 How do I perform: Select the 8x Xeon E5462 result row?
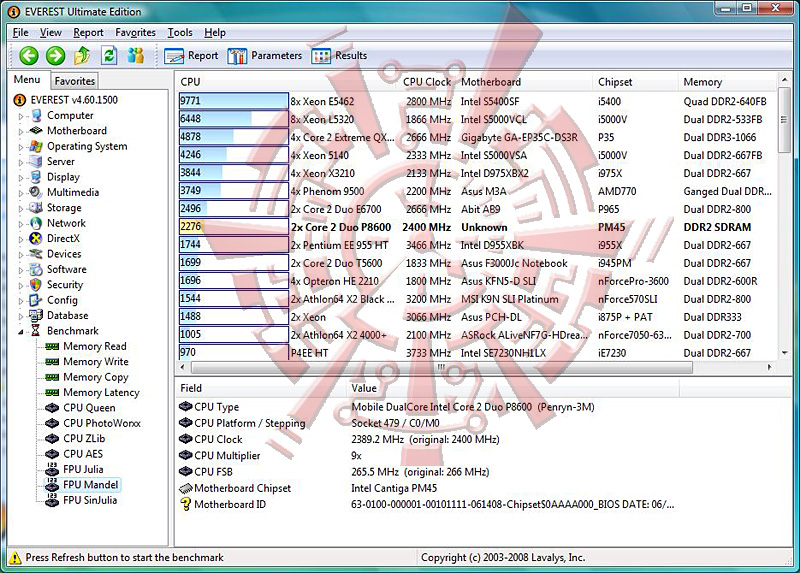pyautogui.click(x=476, y=101)
